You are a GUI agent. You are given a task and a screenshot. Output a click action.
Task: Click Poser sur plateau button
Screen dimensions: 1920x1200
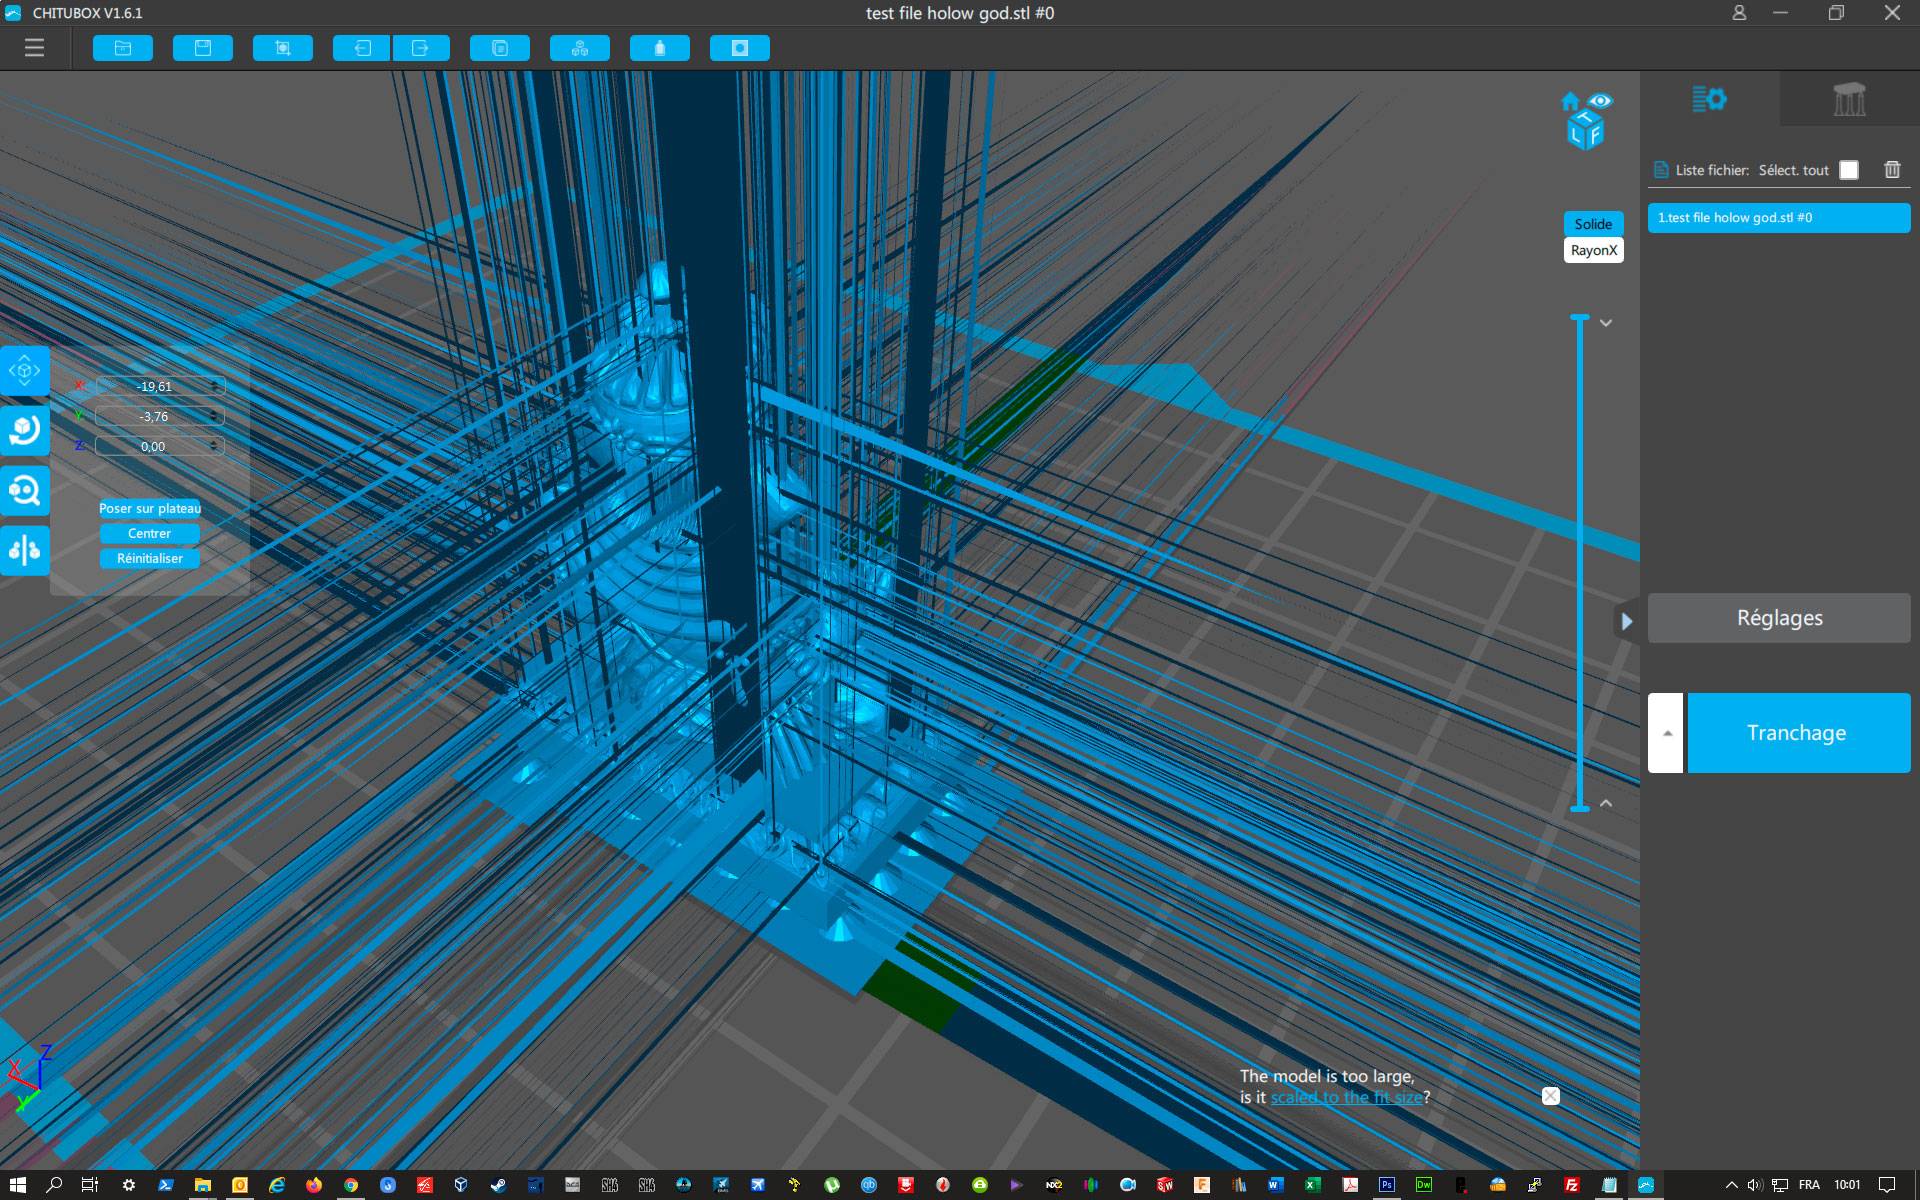point(150,508)
